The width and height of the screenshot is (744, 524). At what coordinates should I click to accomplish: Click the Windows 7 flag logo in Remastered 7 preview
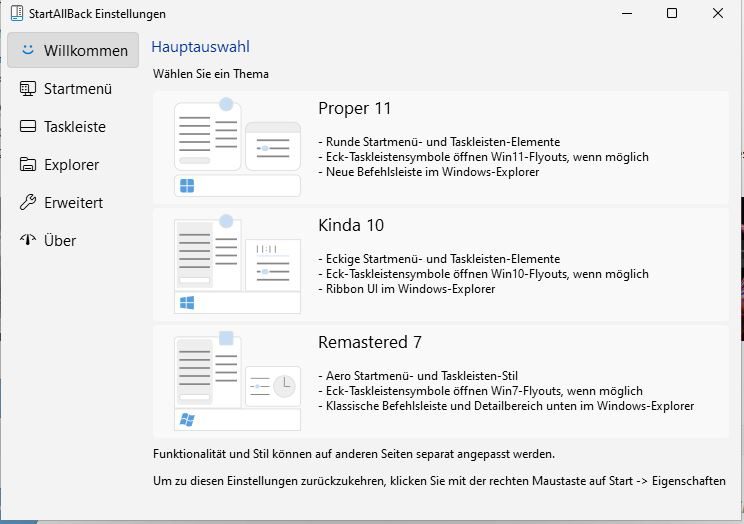click(x=187, y=420)
